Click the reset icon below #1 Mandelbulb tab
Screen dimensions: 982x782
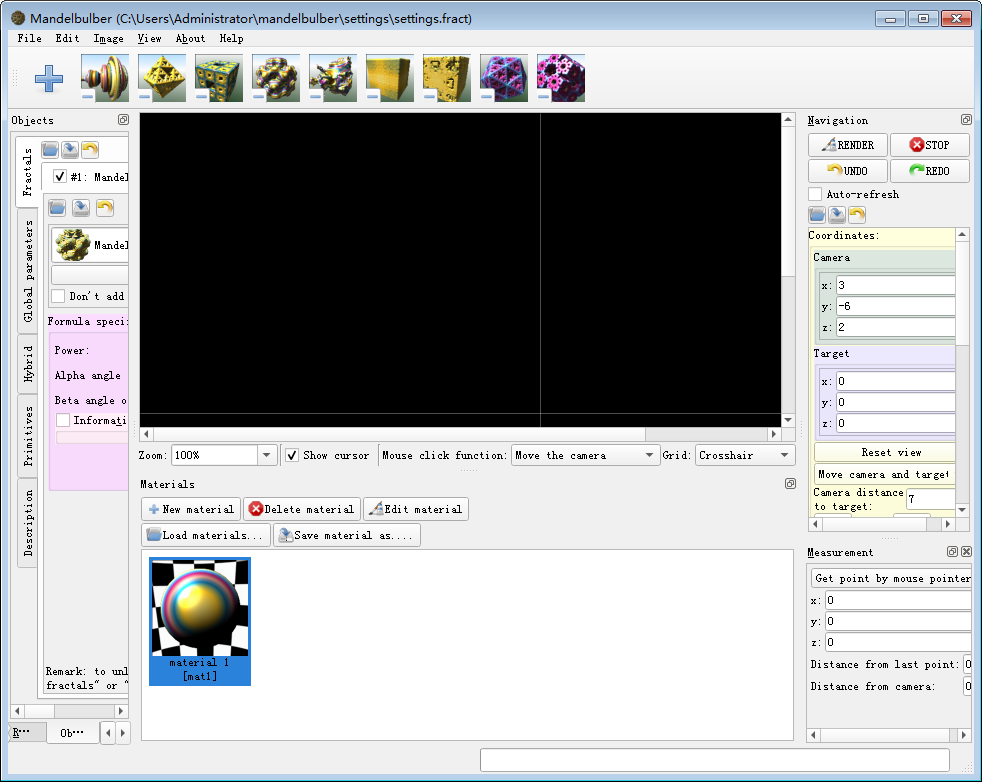pyautogui.click(x=105, y=207)
